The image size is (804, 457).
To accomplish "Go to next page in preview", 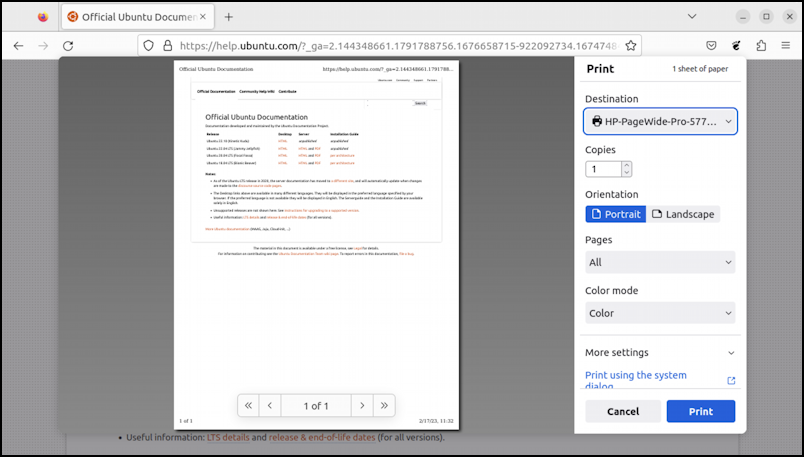I will (362, 406).
